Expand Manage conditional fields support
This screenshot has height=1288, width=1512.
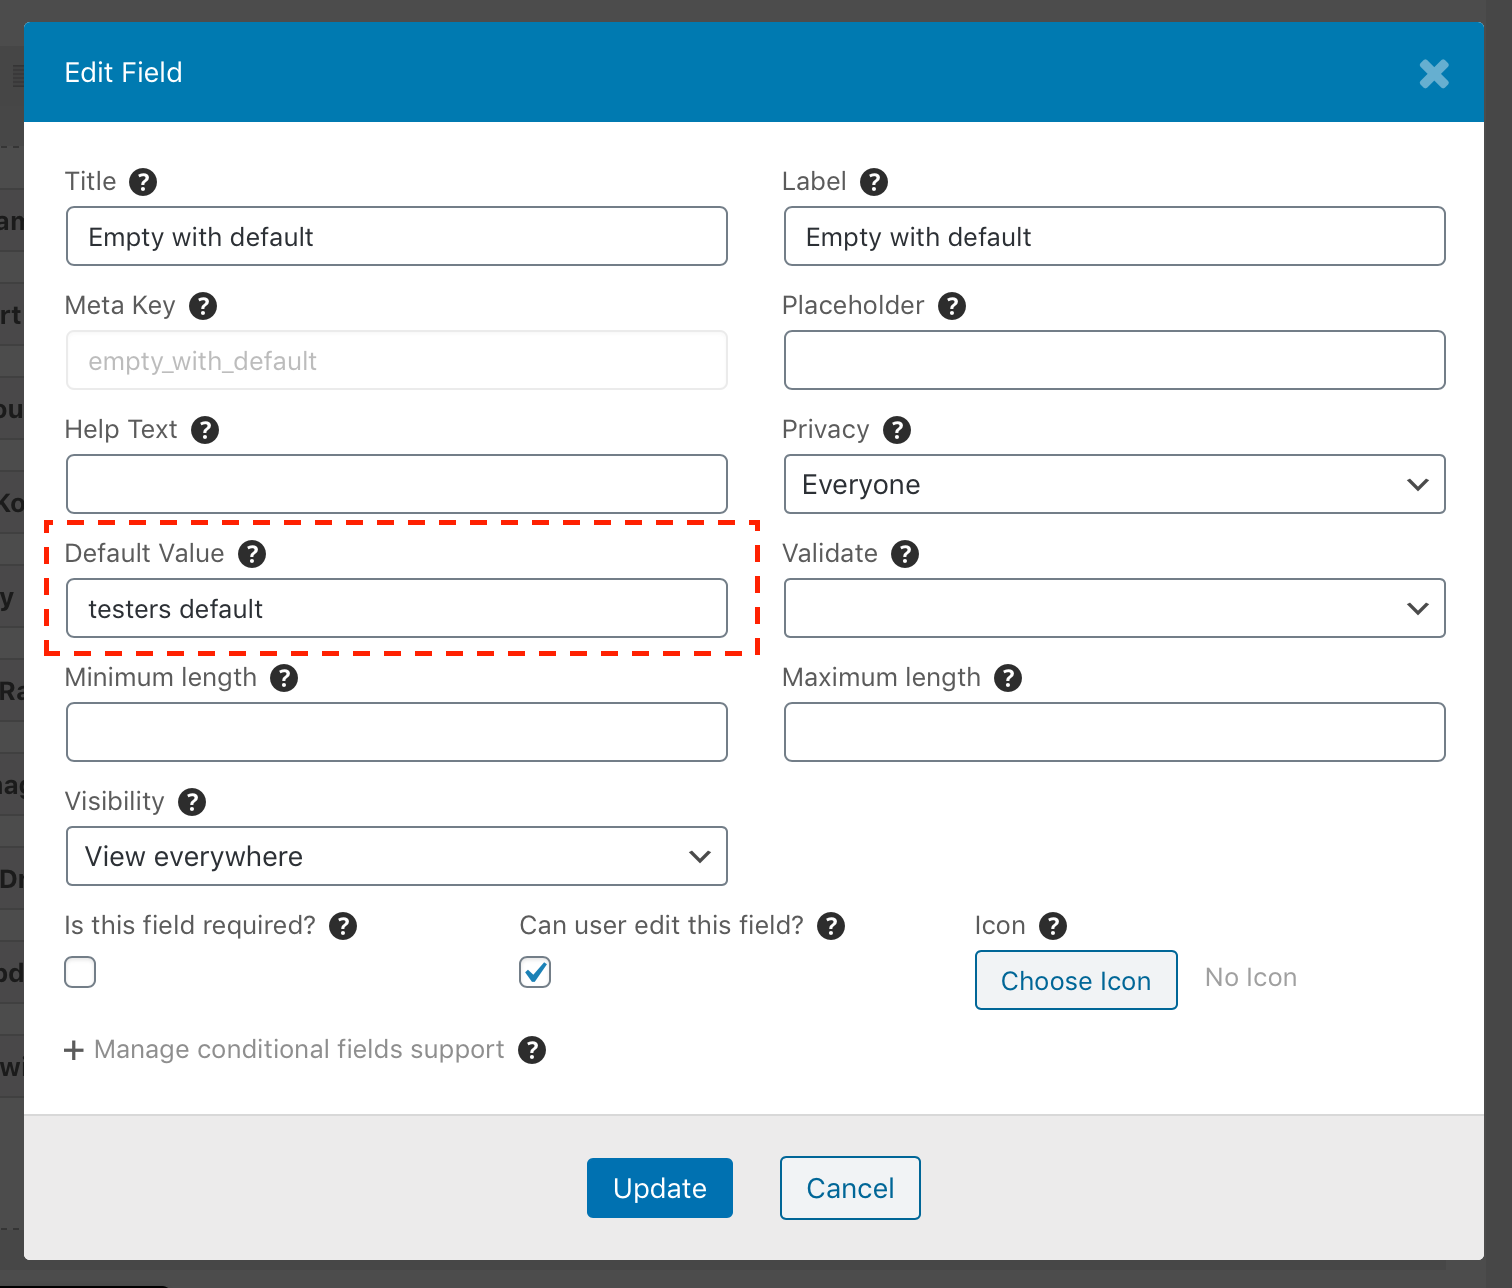point(285,1050)
